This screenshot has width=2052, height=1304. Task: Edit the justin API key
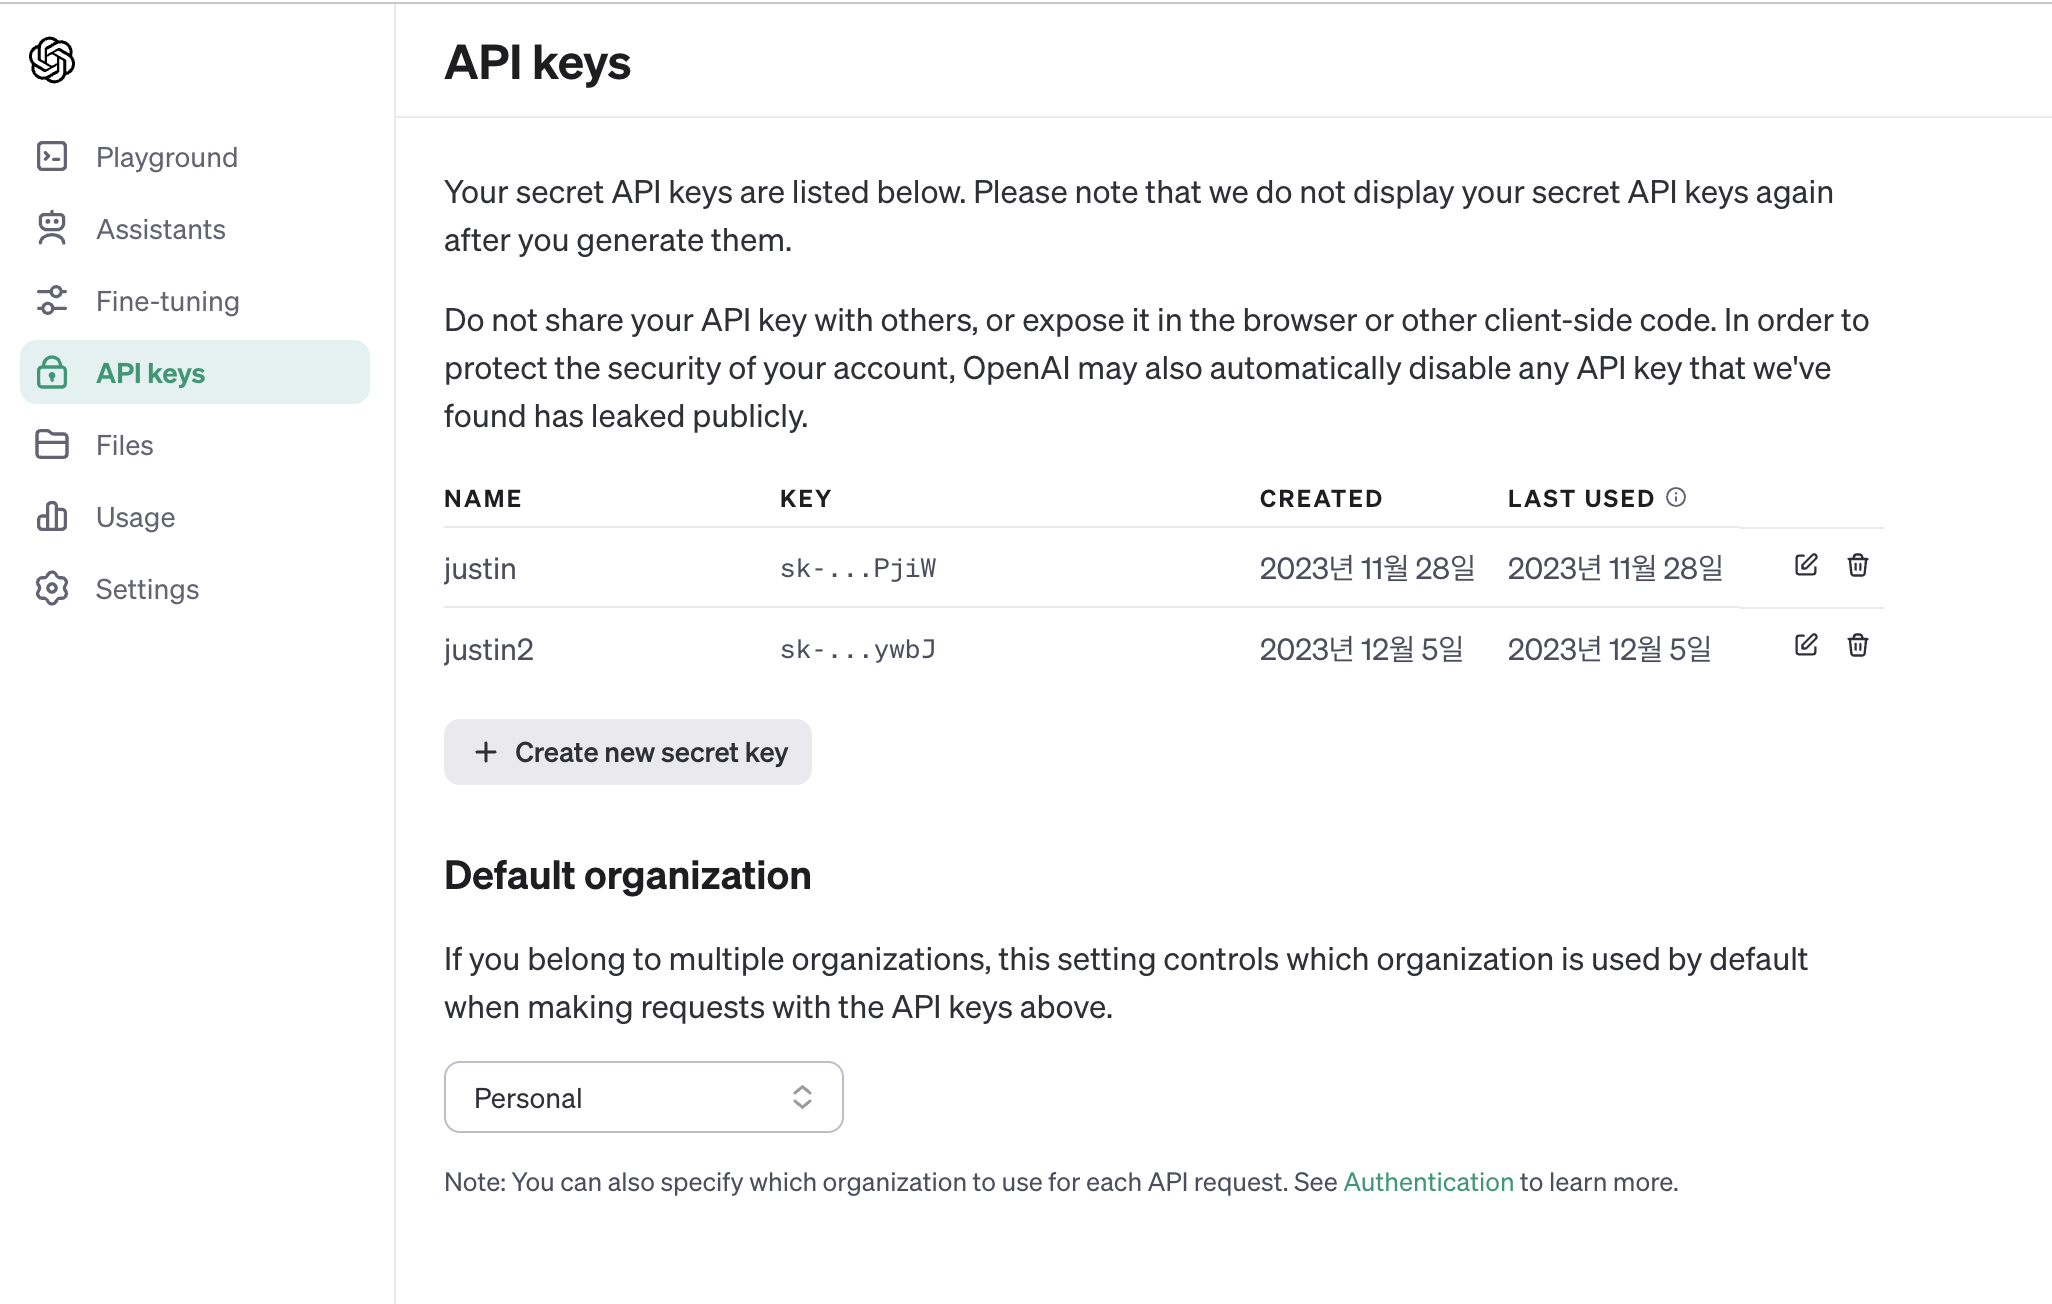pyautogui.click(x=1806, y=565)
